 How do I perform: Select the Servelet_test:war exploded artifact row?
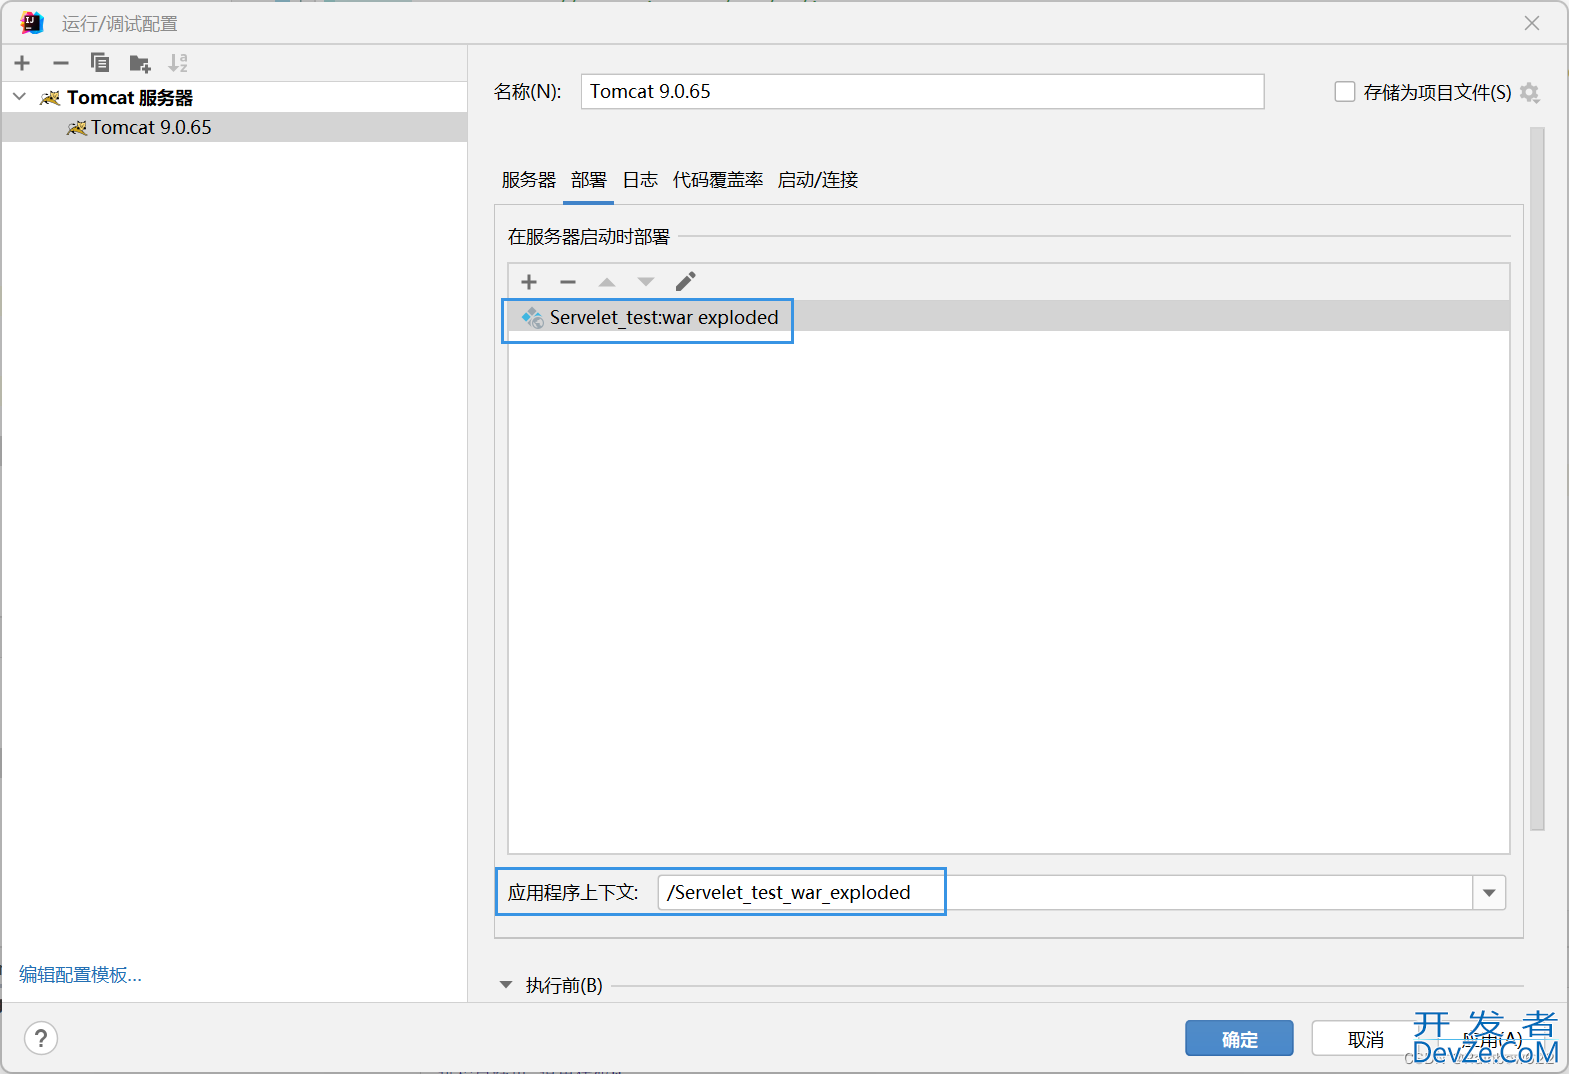coord(1009,317)
